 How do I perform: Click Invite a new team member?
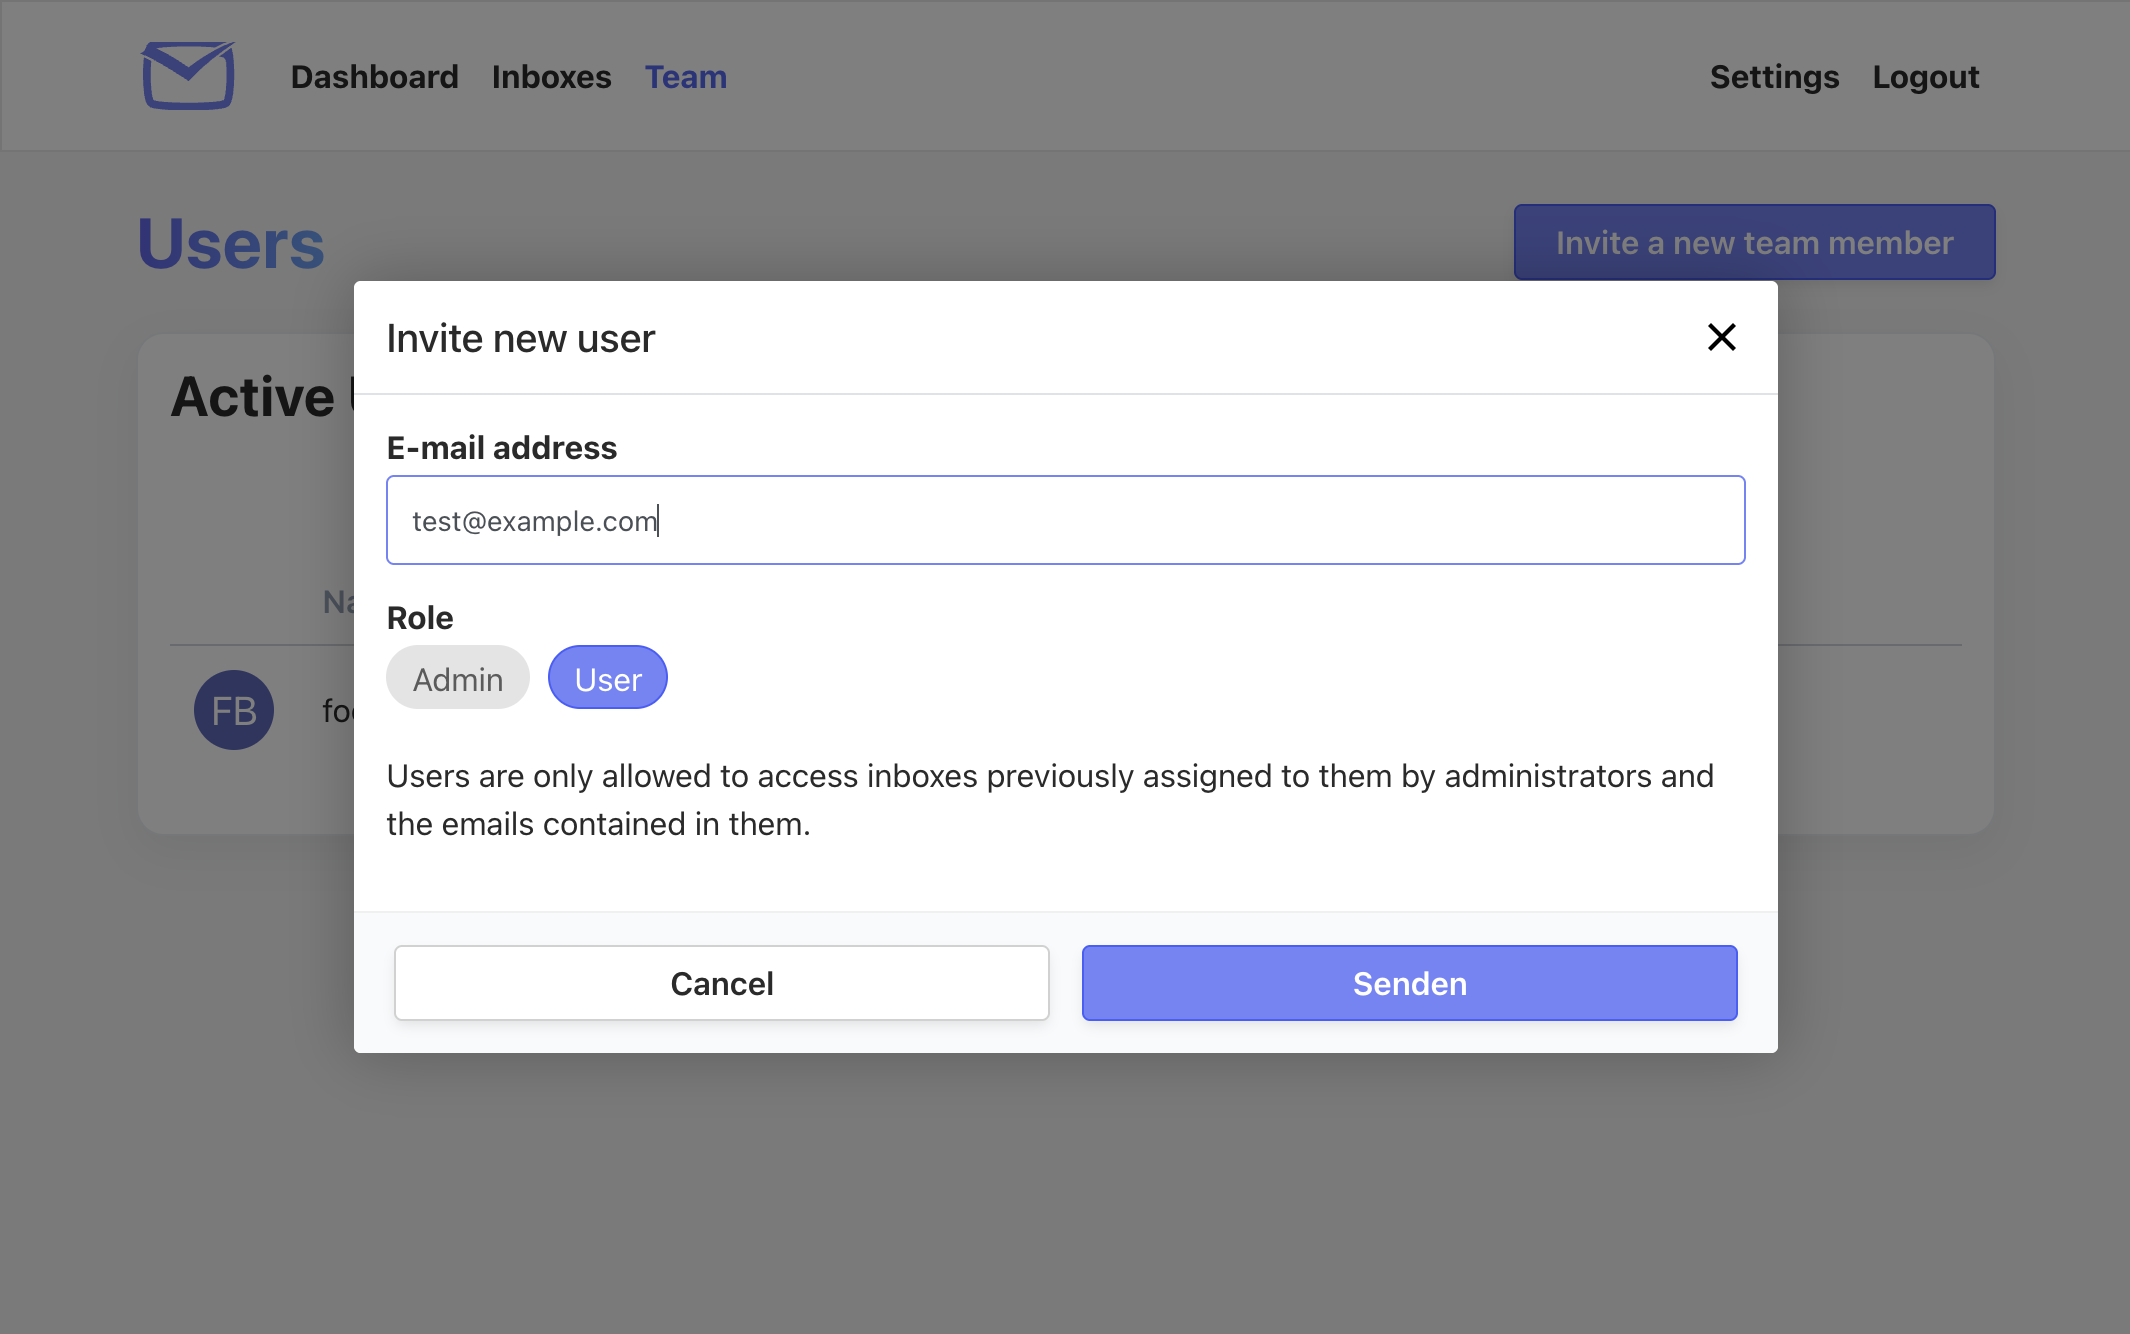(x=1754, y=243)
